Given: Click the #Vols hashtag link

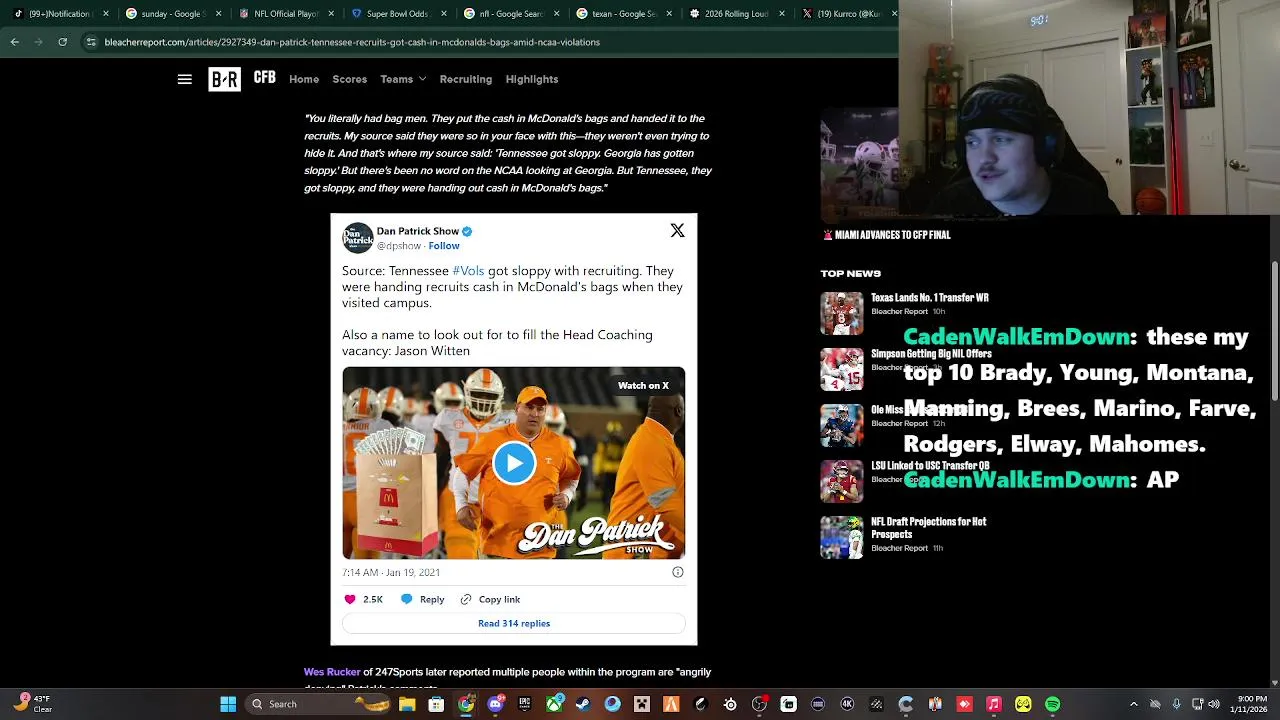Looking at the screenshot, I should coord(468,271).
